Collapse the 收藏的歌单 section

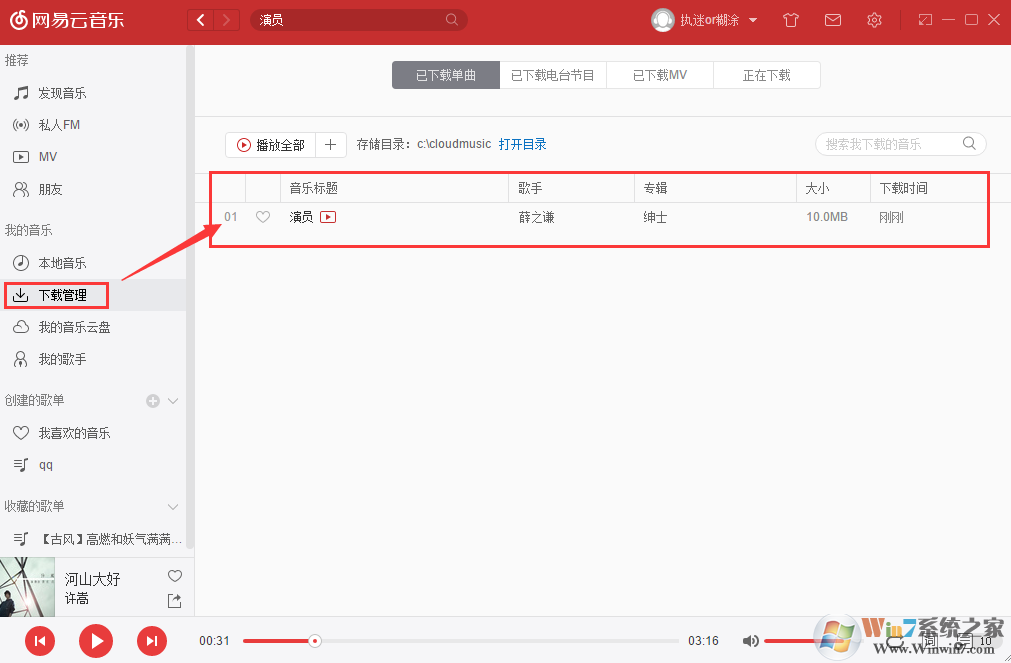tap(173, 506)
